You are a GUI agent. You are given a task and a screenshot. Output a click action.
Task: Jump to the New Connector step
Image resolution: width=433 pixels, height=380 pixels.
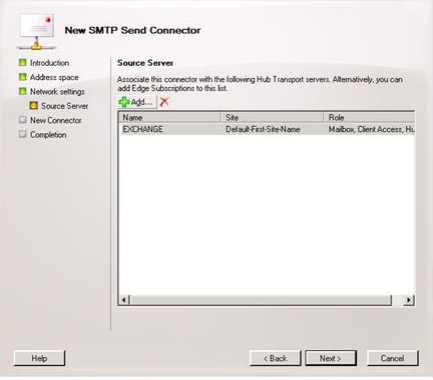[x=56, y=120]
